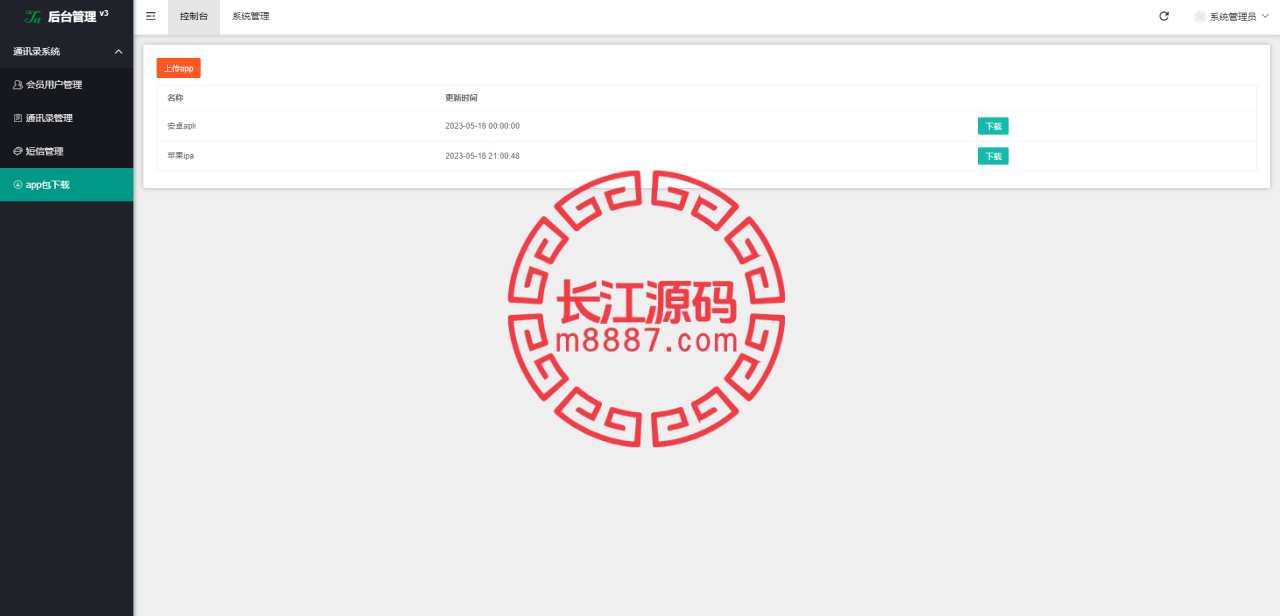Click the 上传app button
The height and width of the screenshot is (616, 1280).
tap(179, 68)
